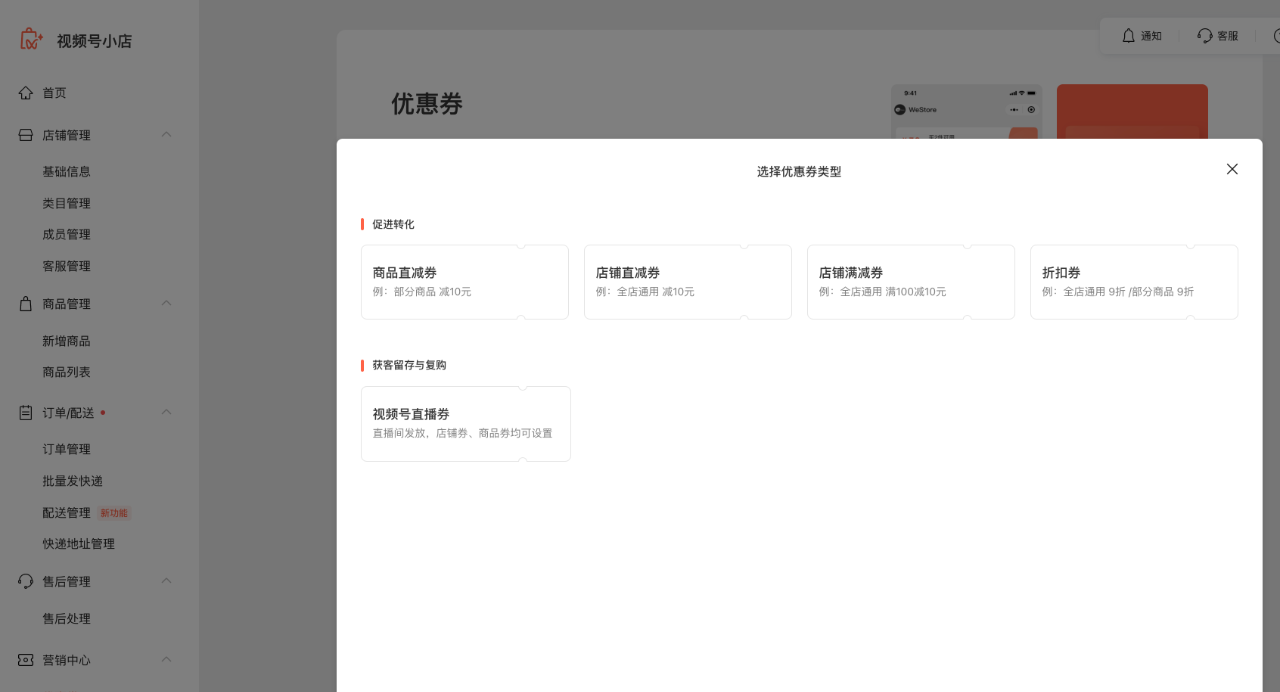
Task: Click the 视频号小店 title text
Action: (94, 41)
